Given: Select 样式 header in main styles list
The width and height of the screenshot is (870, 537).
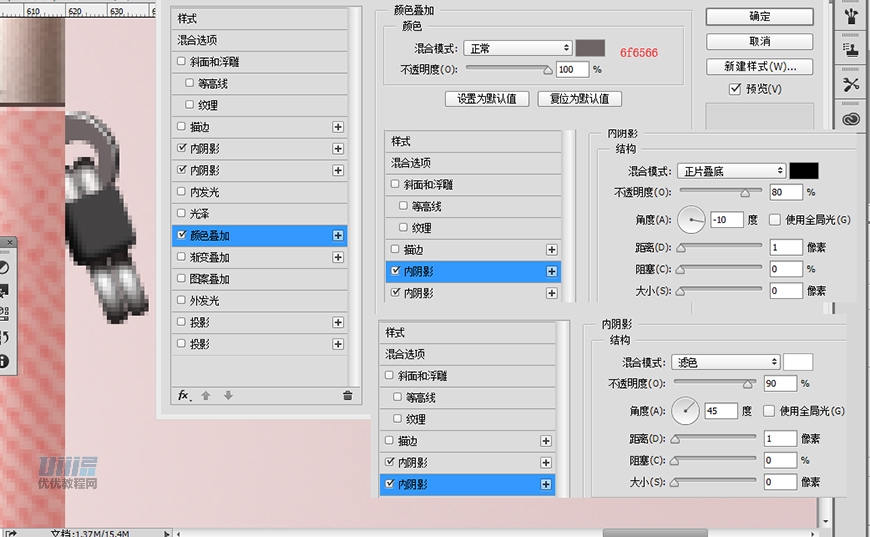Looking at the screenshot, I should (259, 19).
